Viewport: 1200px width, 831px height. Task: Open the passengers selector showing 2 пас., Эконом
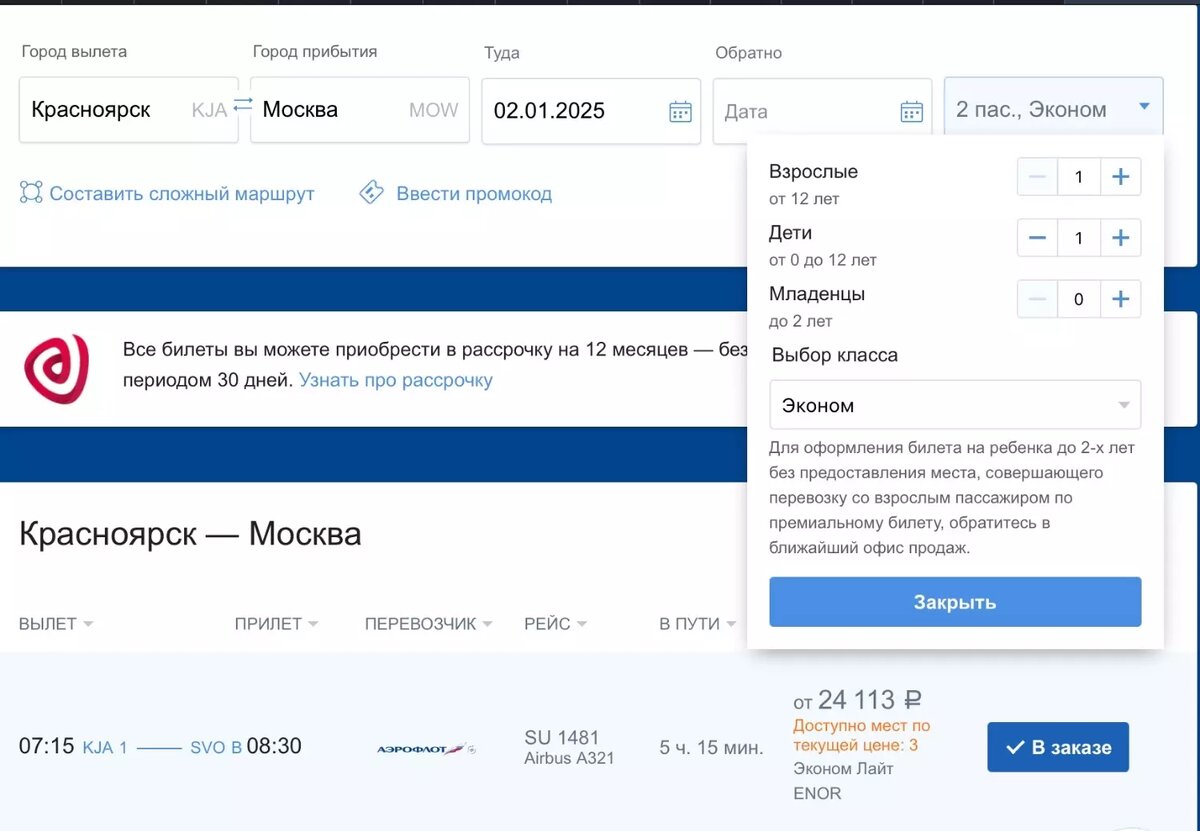point(1052,107)
